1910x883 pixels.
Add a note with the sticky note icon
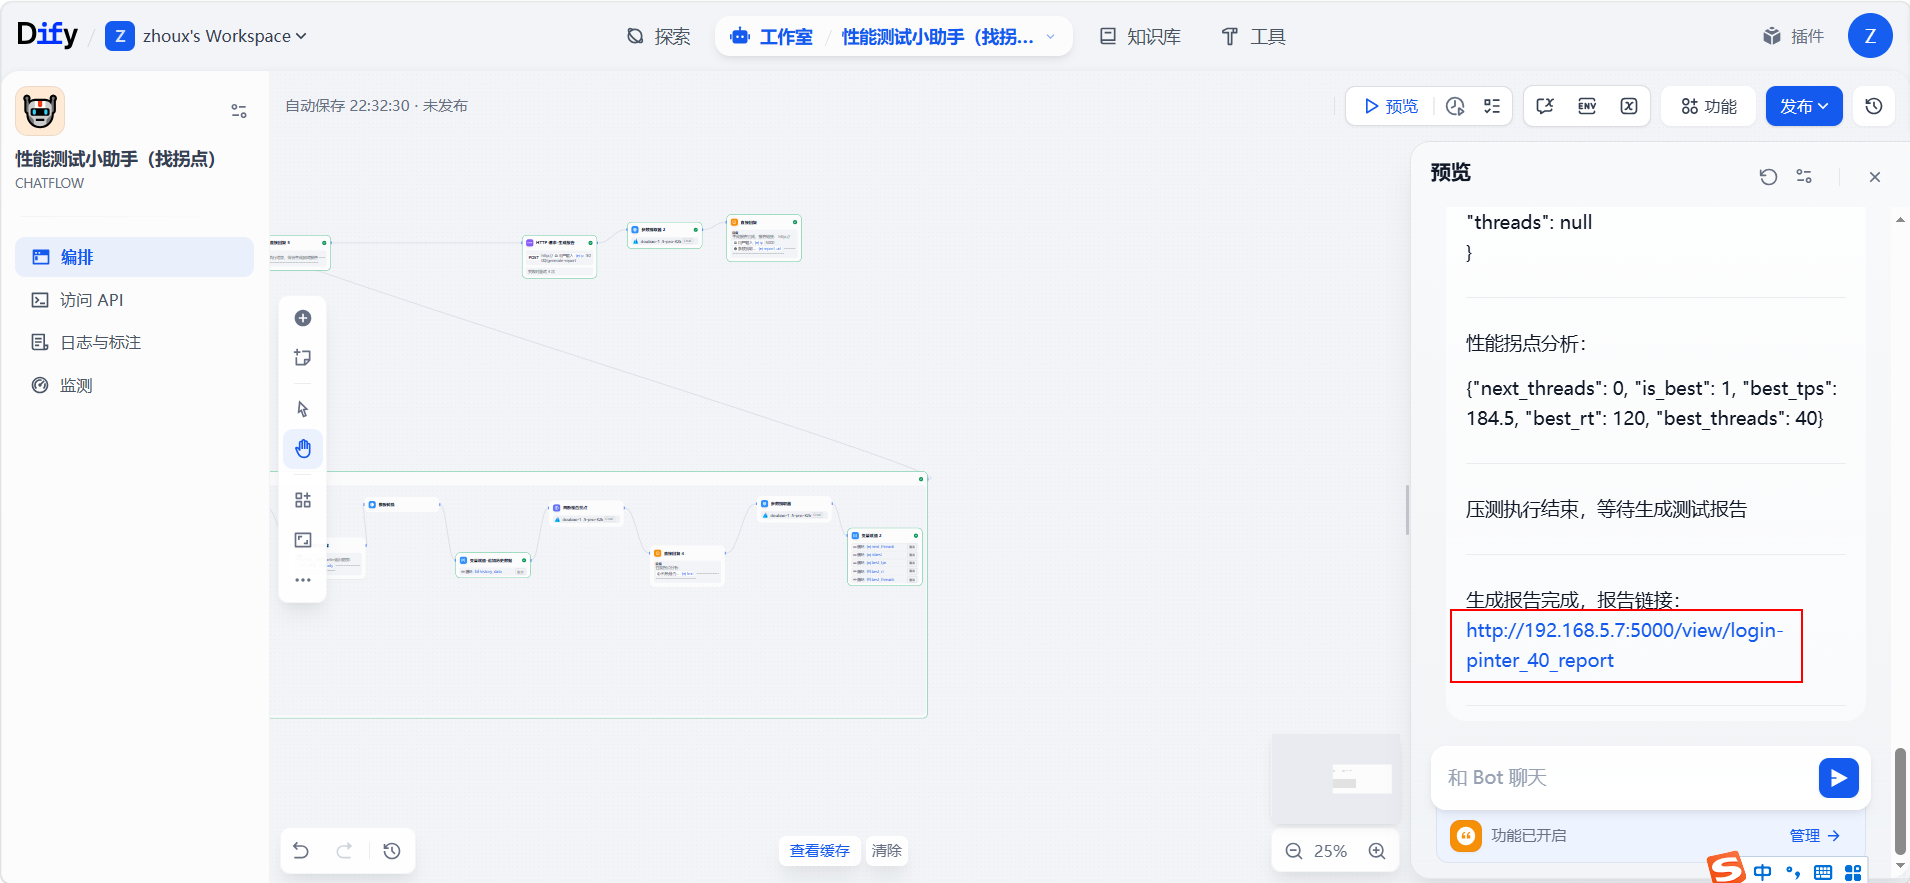coord(303,358)
